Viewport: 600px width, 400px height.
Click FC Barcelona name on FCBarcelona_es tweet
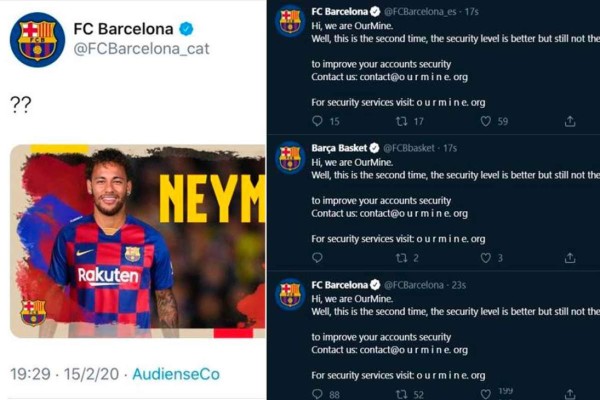tap(339, 12)
